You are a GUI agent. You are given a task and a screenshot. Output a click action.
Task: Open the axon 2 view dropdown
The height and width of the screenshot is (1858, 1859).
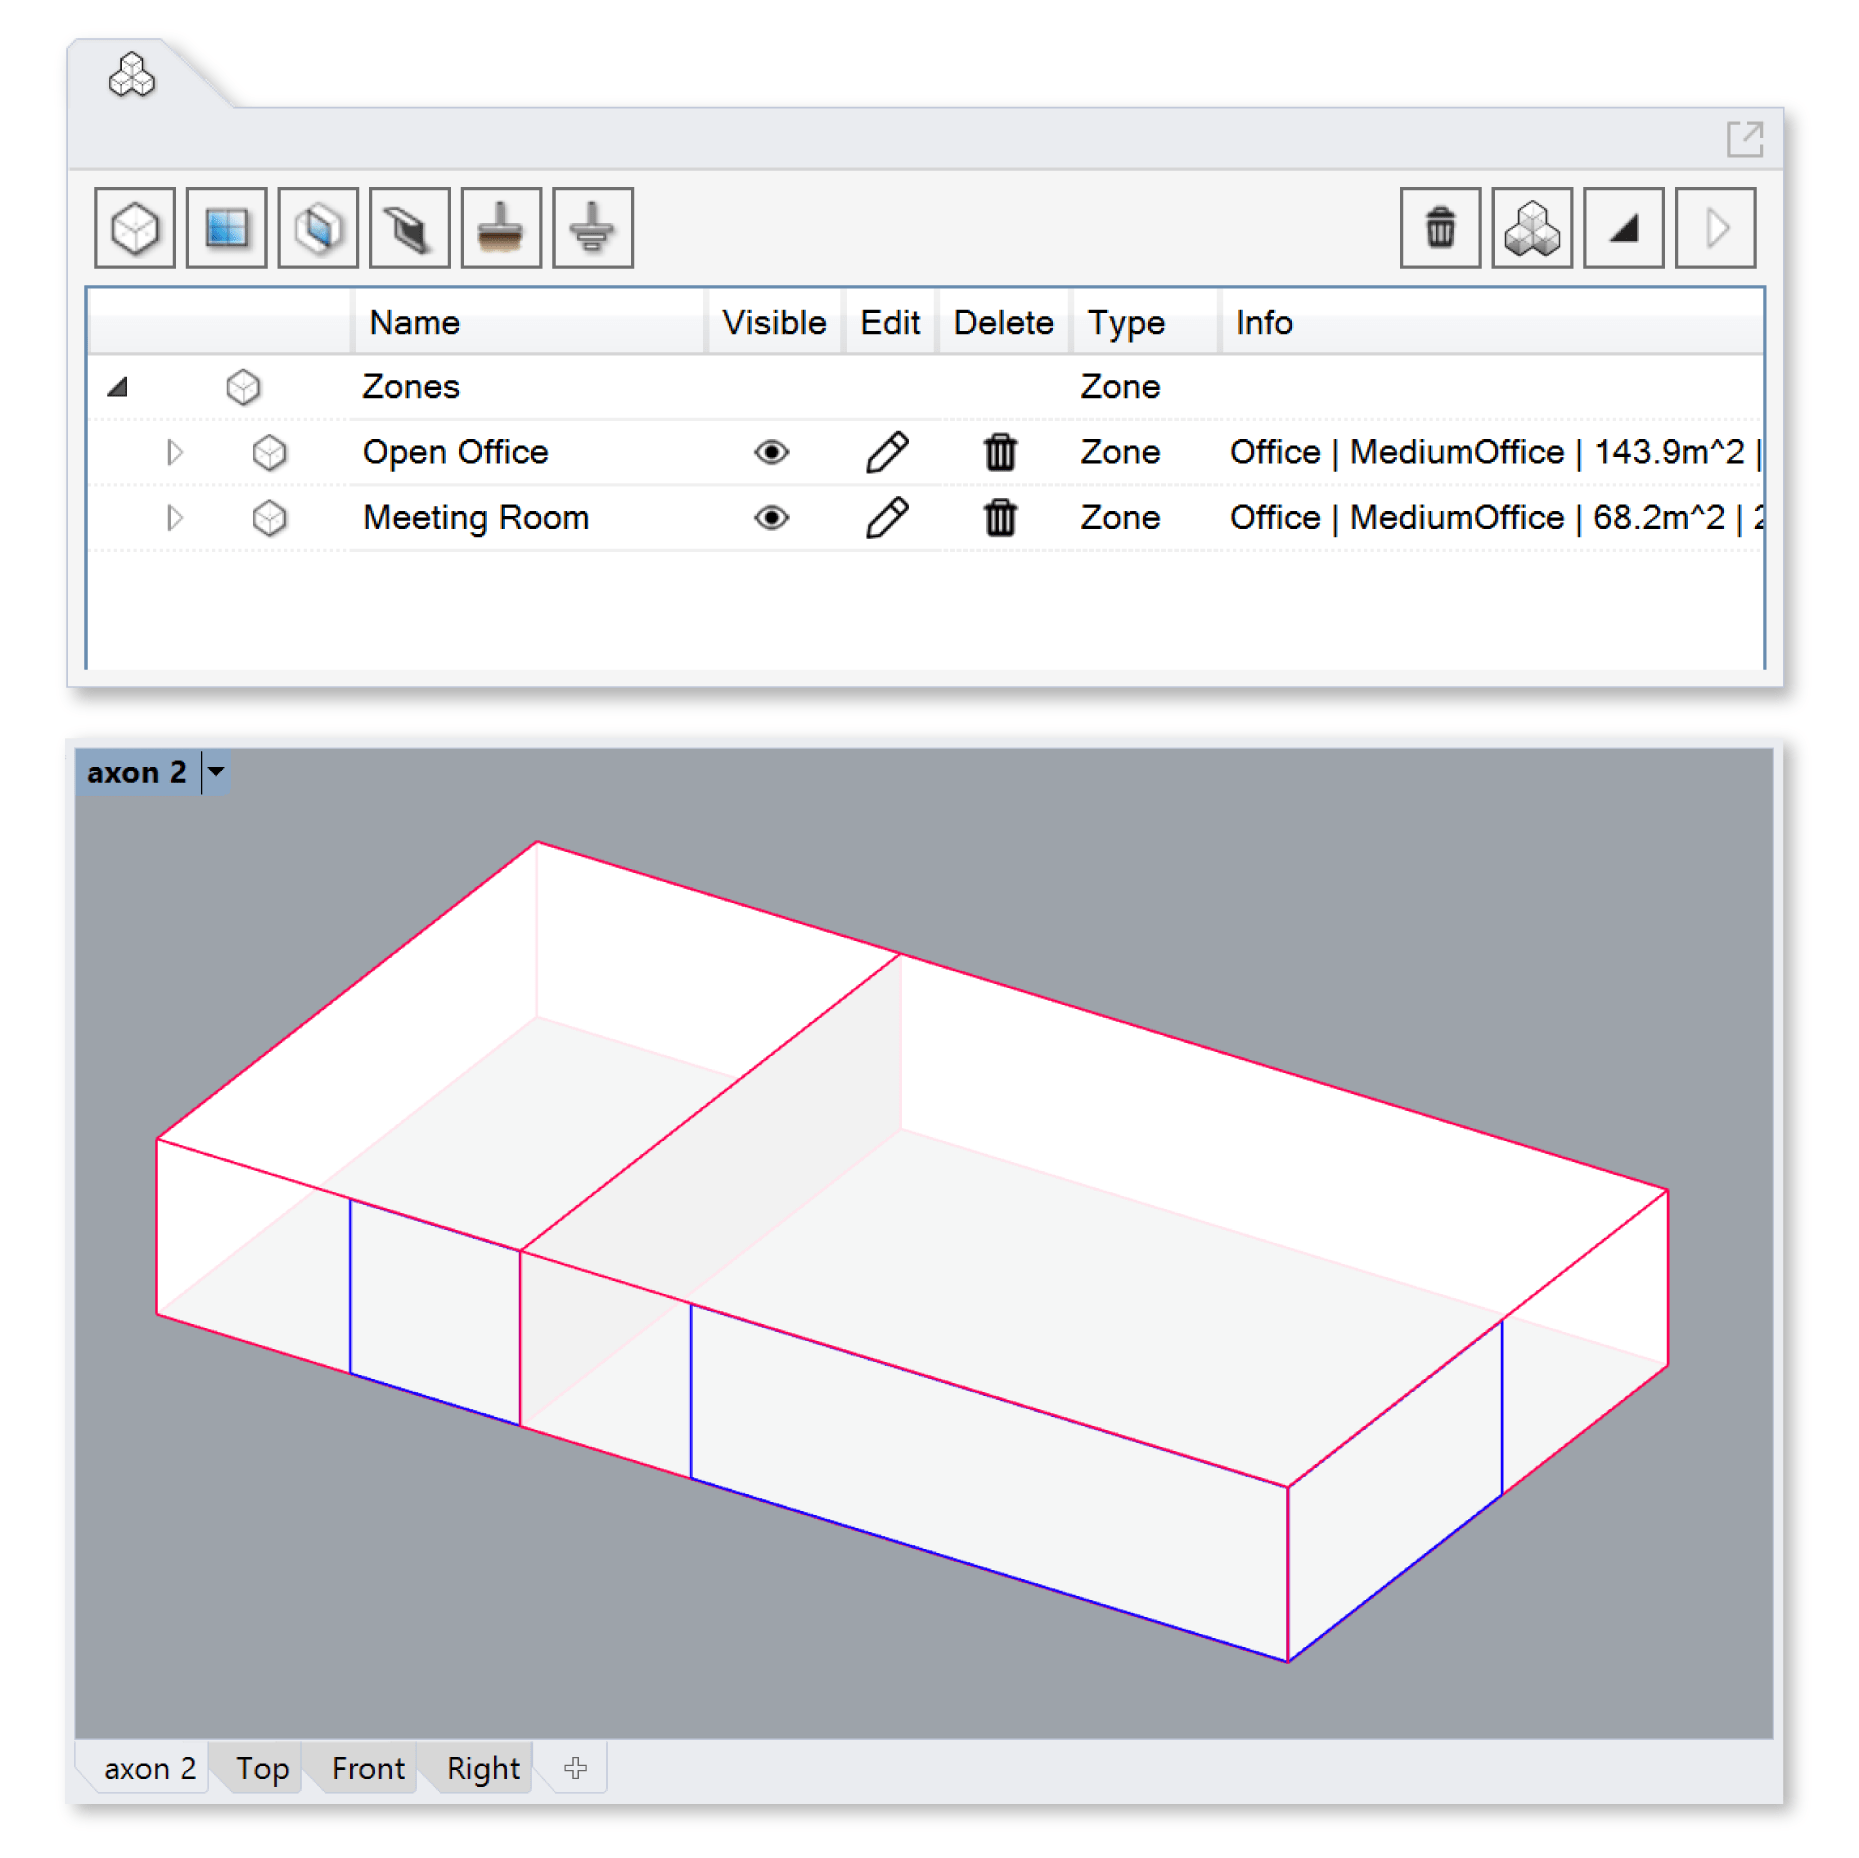point(215,771)
